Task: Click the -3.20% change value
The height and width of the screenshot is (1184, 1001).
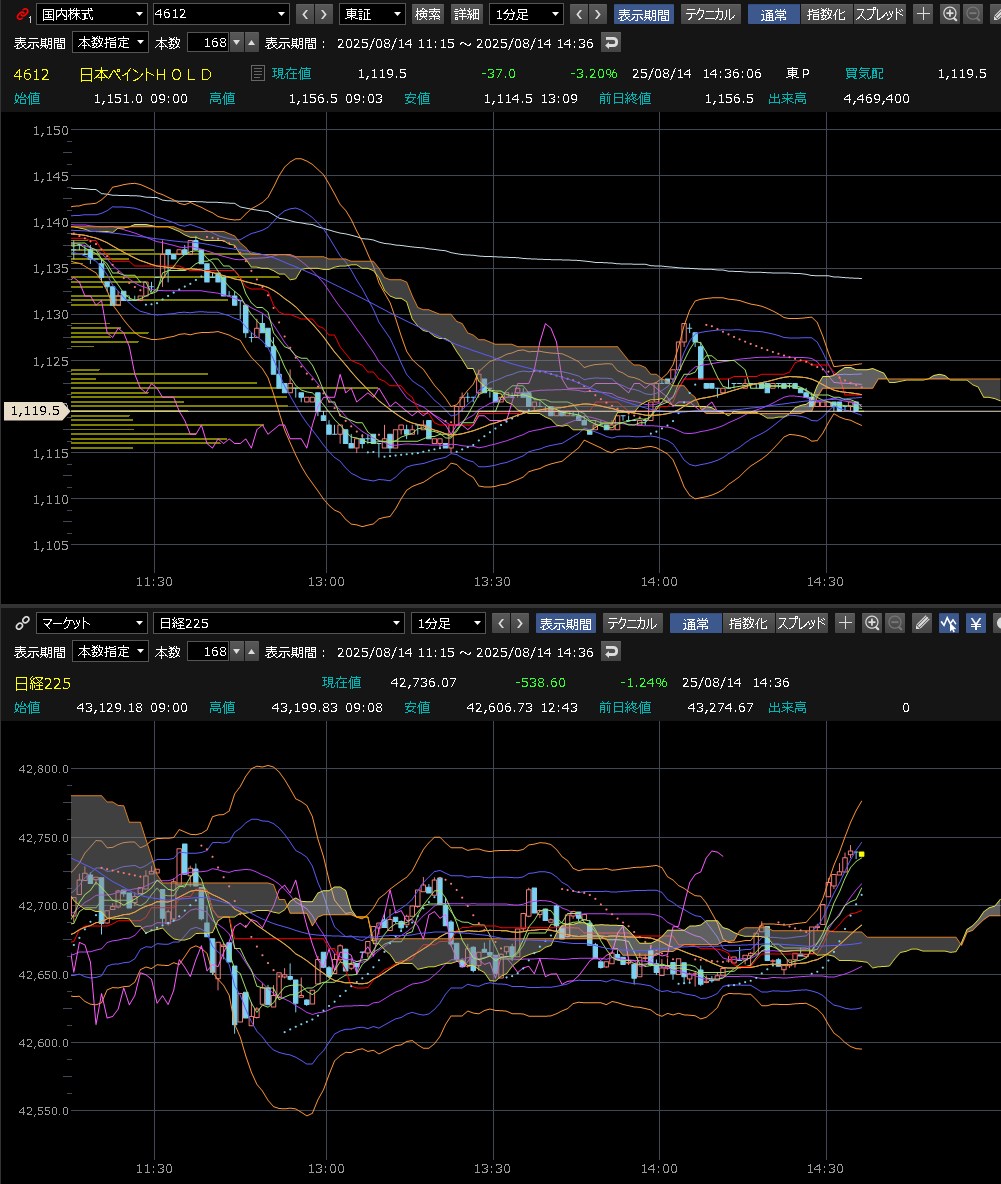Action: point(593,74)
